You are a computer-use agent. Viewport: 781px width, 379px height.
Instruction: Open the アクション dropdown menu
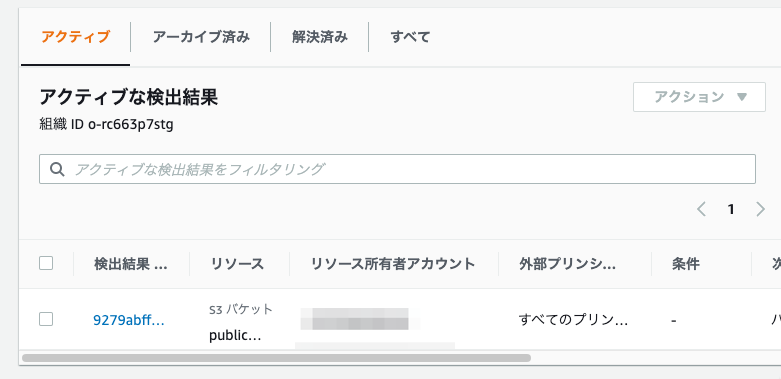pos(699,97)
